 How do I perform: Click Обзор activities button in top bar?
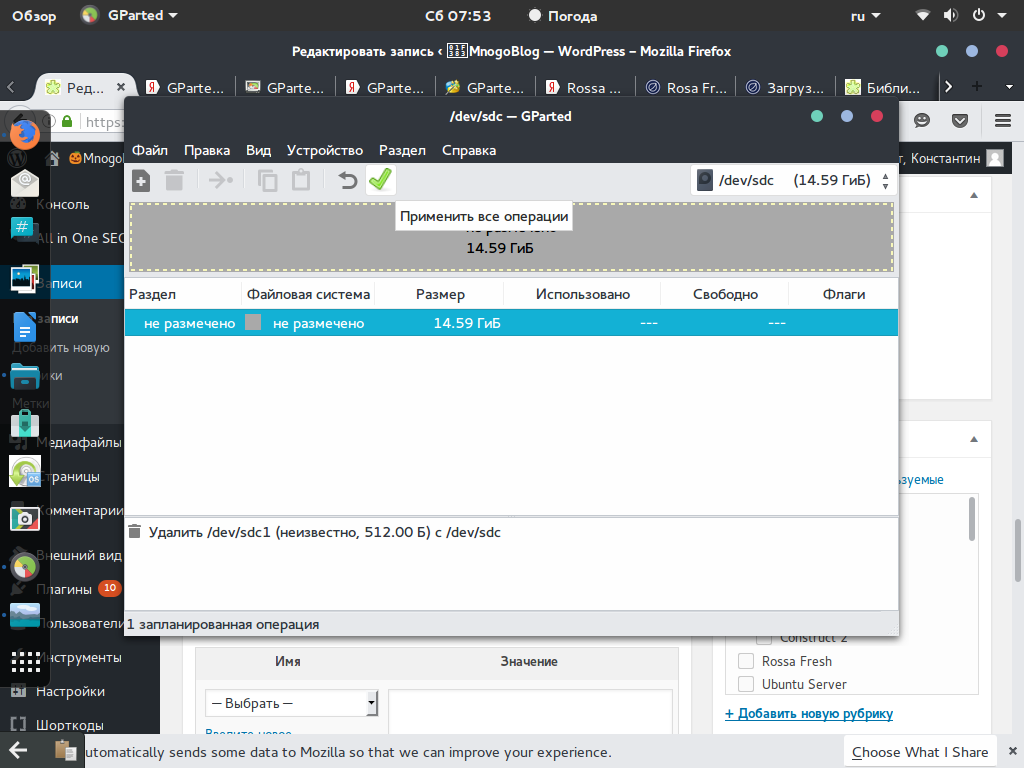pos(34,16)
